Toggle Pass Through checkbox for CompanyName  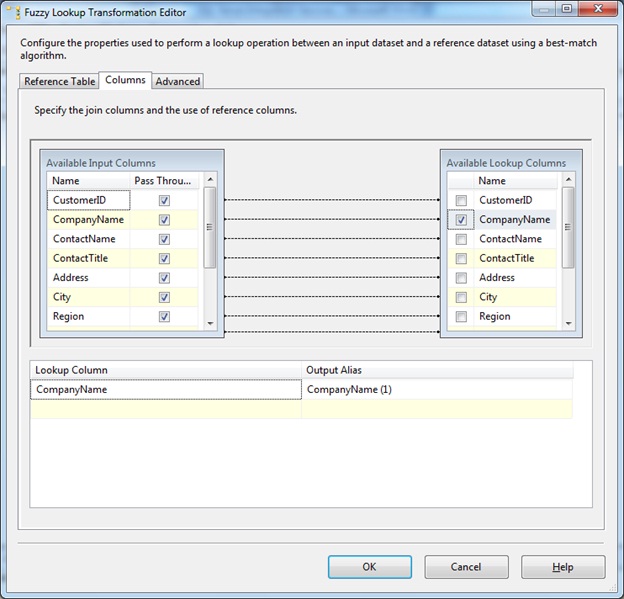[164, 220]
